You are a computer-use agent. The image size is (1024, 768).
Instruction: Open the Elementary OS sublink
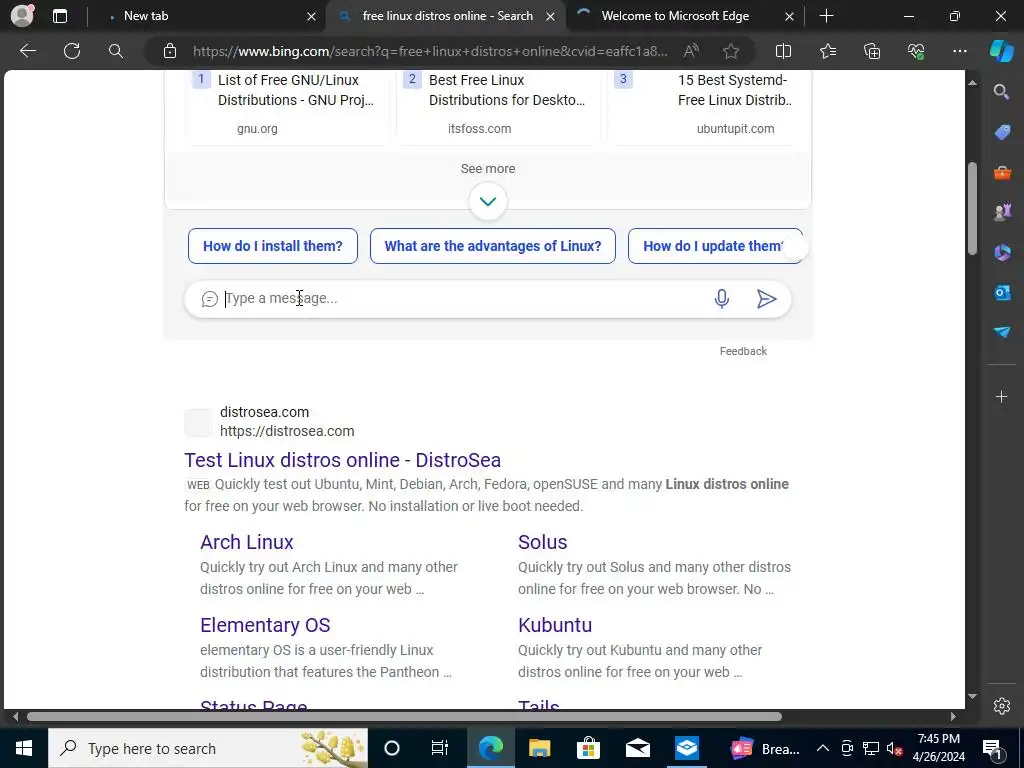[x=265, y=625]
